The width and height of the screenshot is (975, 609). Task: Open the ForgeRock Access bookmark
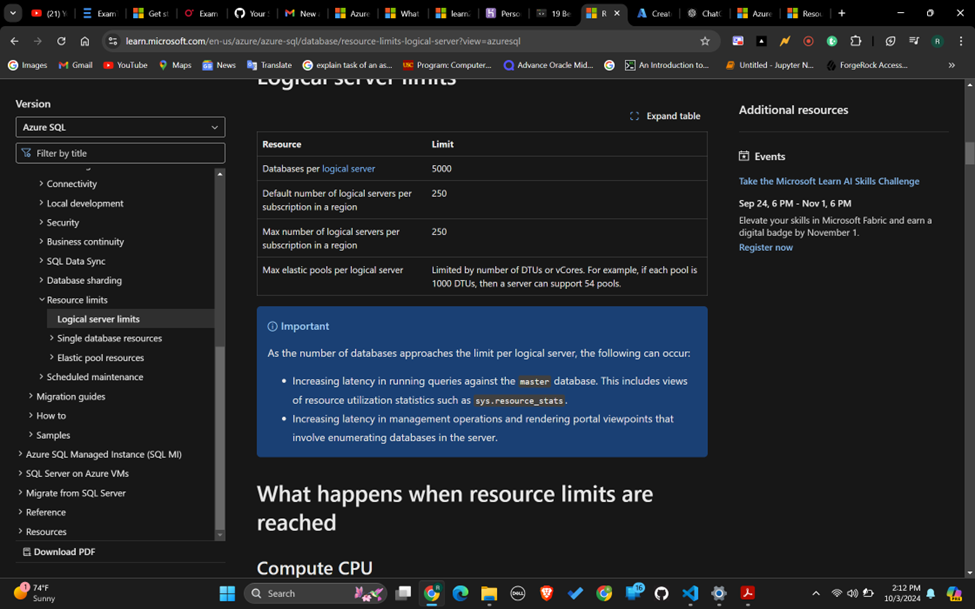click(x=867, y=65)
